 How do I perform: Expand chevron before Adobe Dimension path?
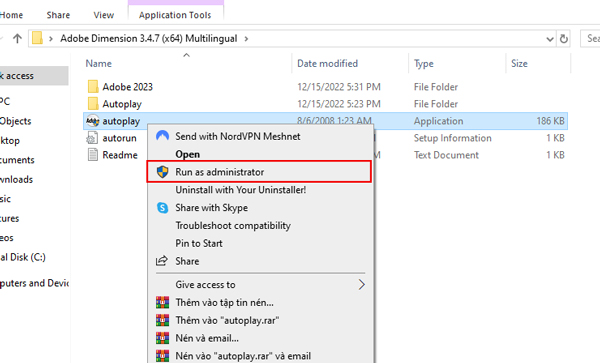coord(51,39)
